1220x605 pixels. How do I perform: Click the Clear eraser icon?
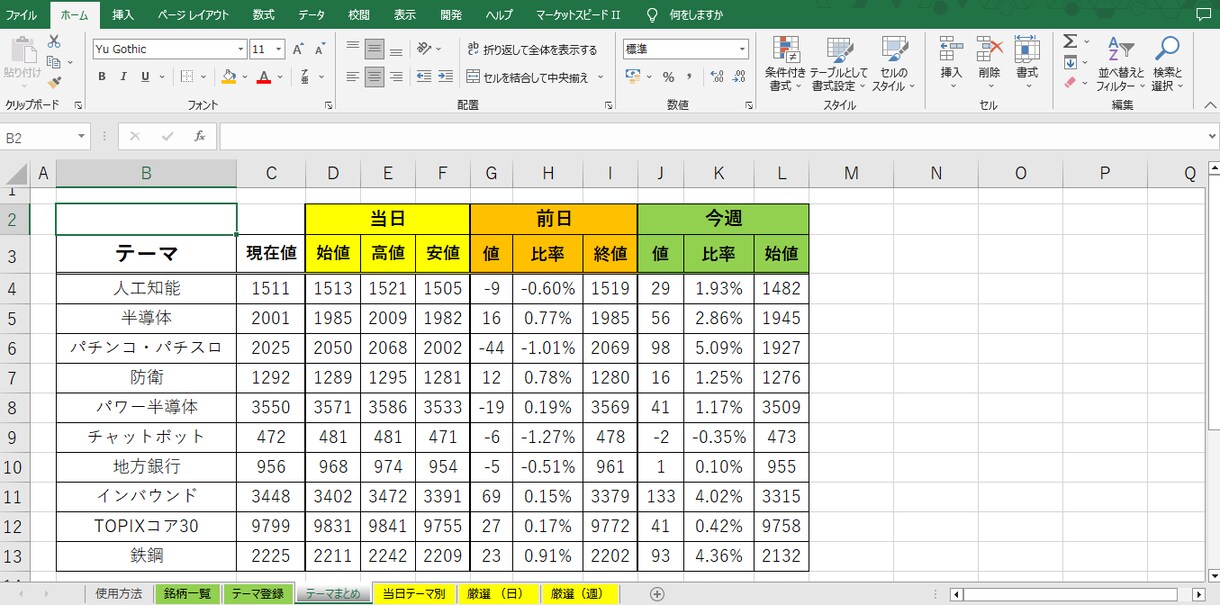[1070, 83]
